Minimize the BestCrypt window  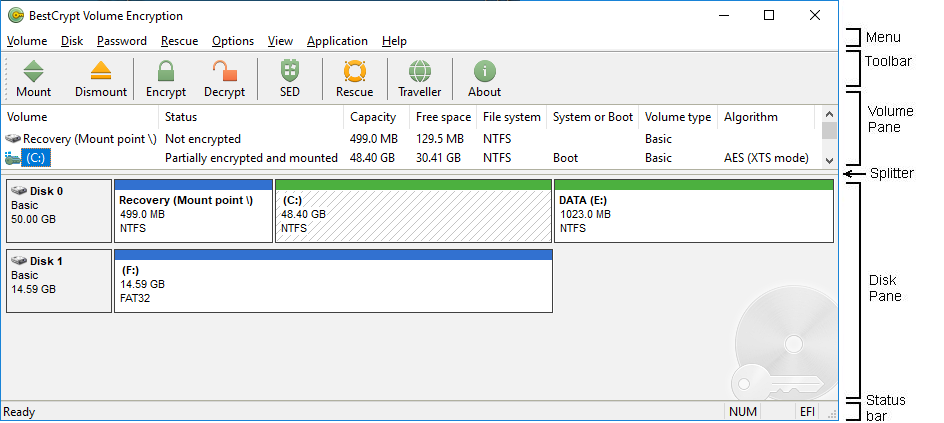723,16
